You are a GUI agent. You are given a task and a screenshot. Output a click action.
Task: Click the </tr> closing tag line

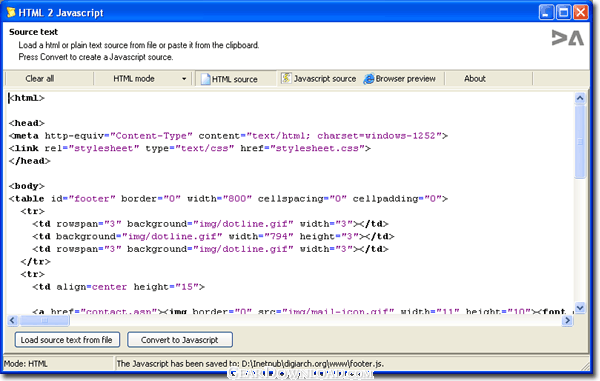pos(35,262)
